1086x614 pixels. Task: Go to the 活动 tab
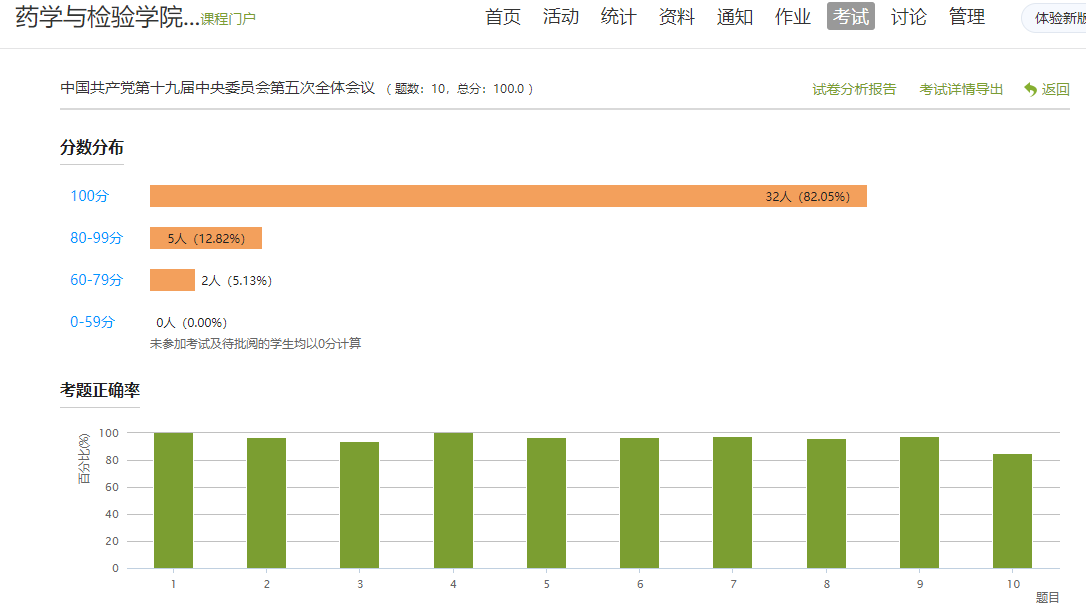click(x=561, y=17)
